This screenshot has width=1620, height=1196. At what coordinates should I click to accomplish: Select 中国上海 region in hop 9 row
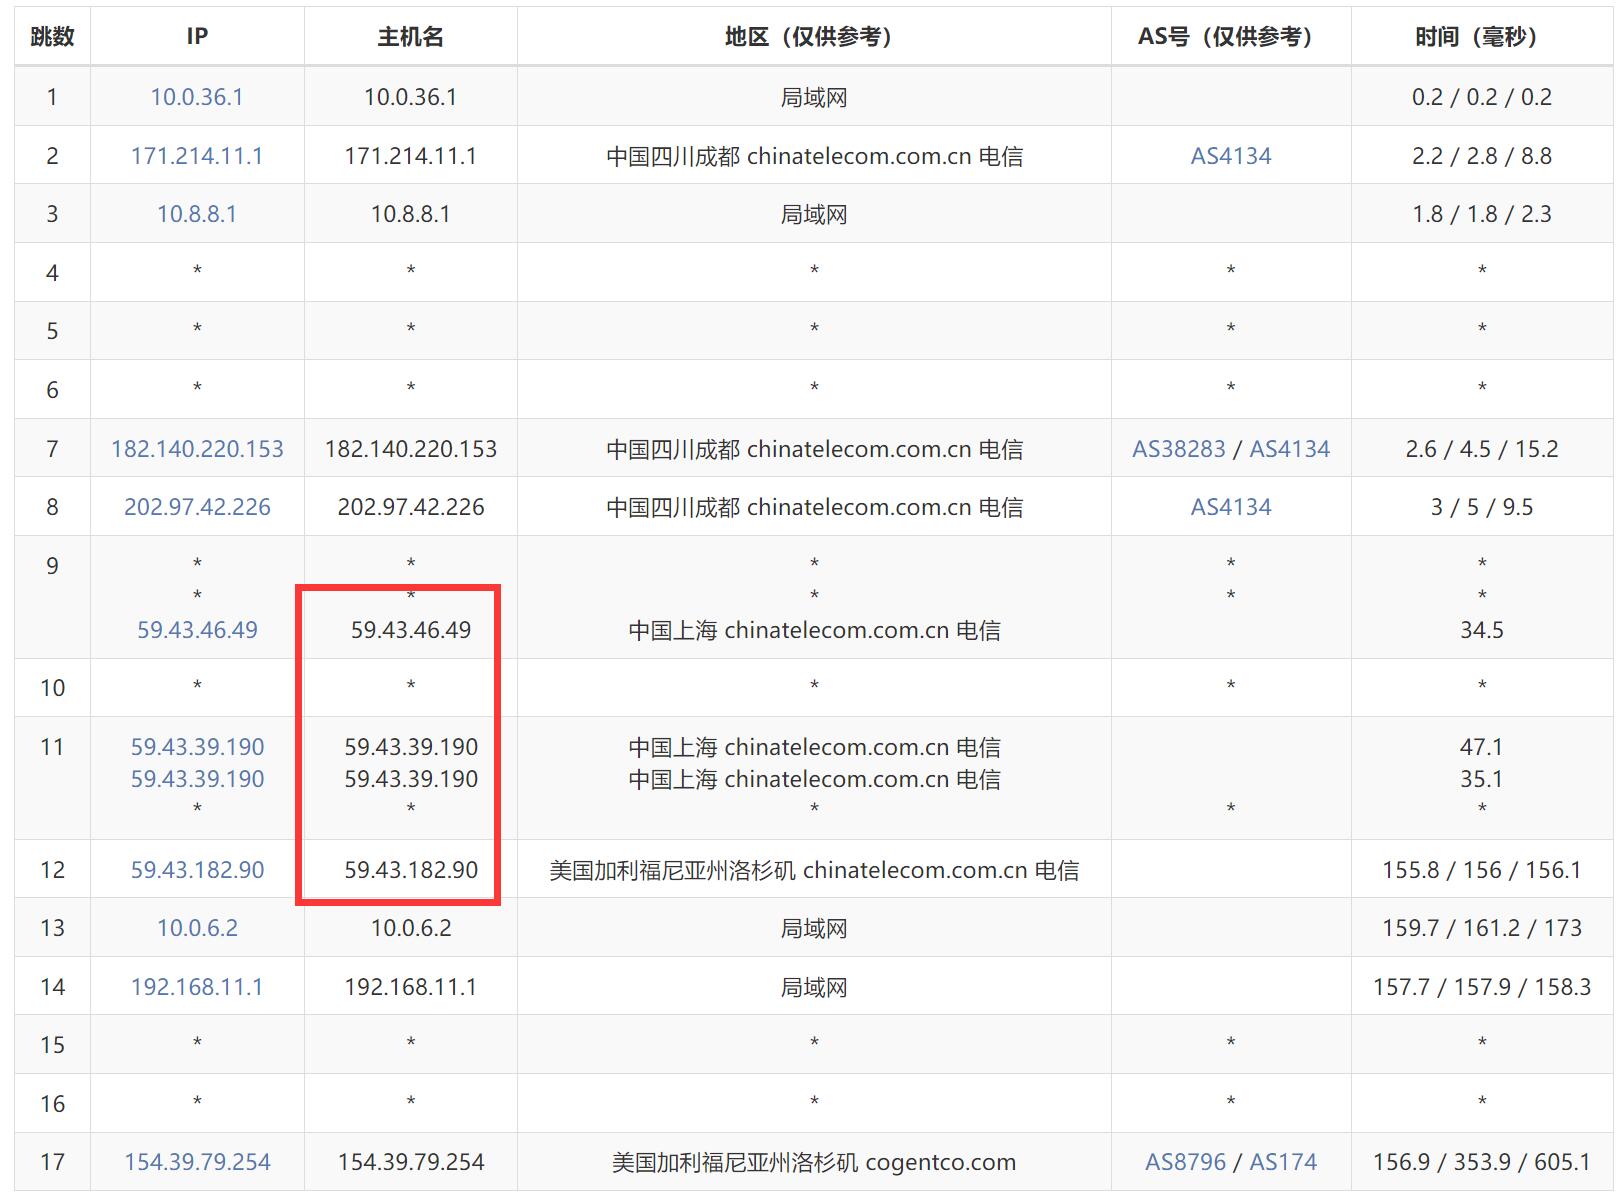pos(814,630)
